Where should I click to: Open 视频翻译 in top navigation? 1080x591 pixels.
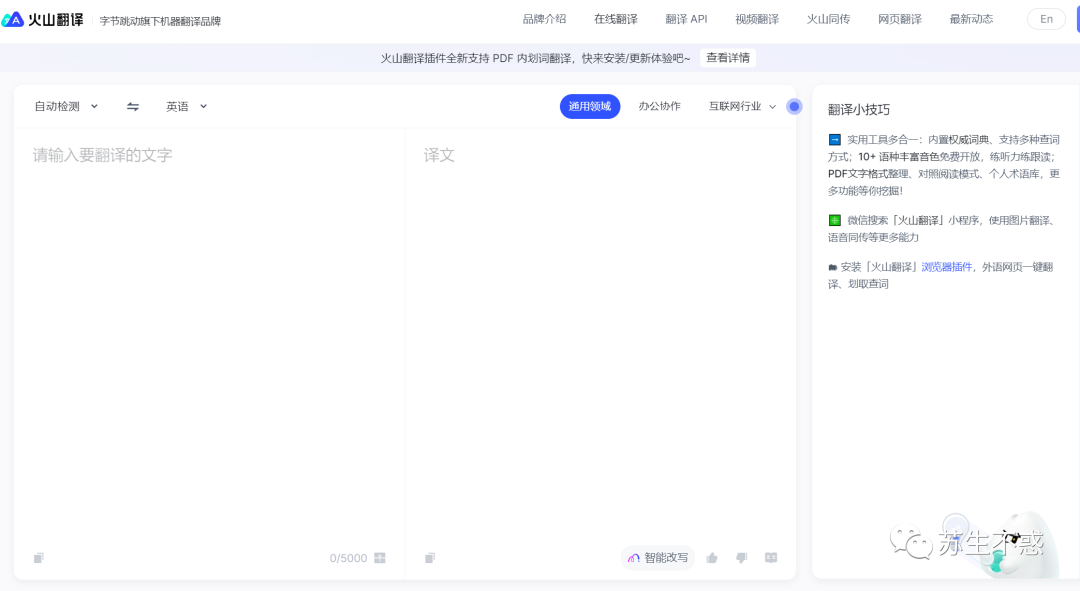[757, 19]
